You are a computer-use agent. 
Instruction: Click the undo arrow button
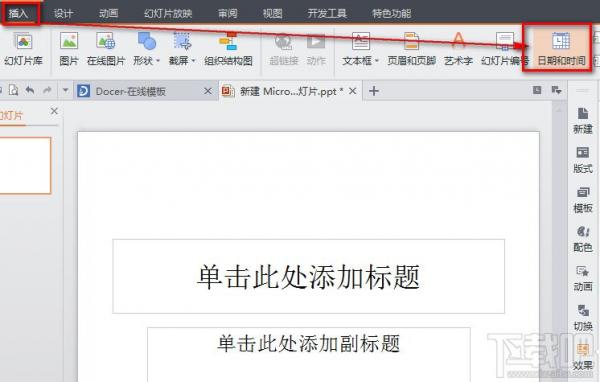[30, 90]
